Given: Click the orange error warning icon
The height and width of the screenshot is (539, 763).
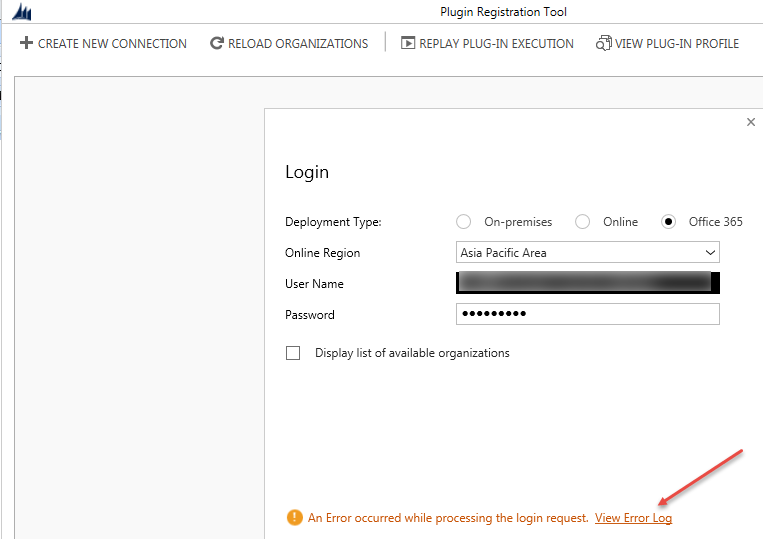Looking at the screenshot, I should [x=294, y=518].
